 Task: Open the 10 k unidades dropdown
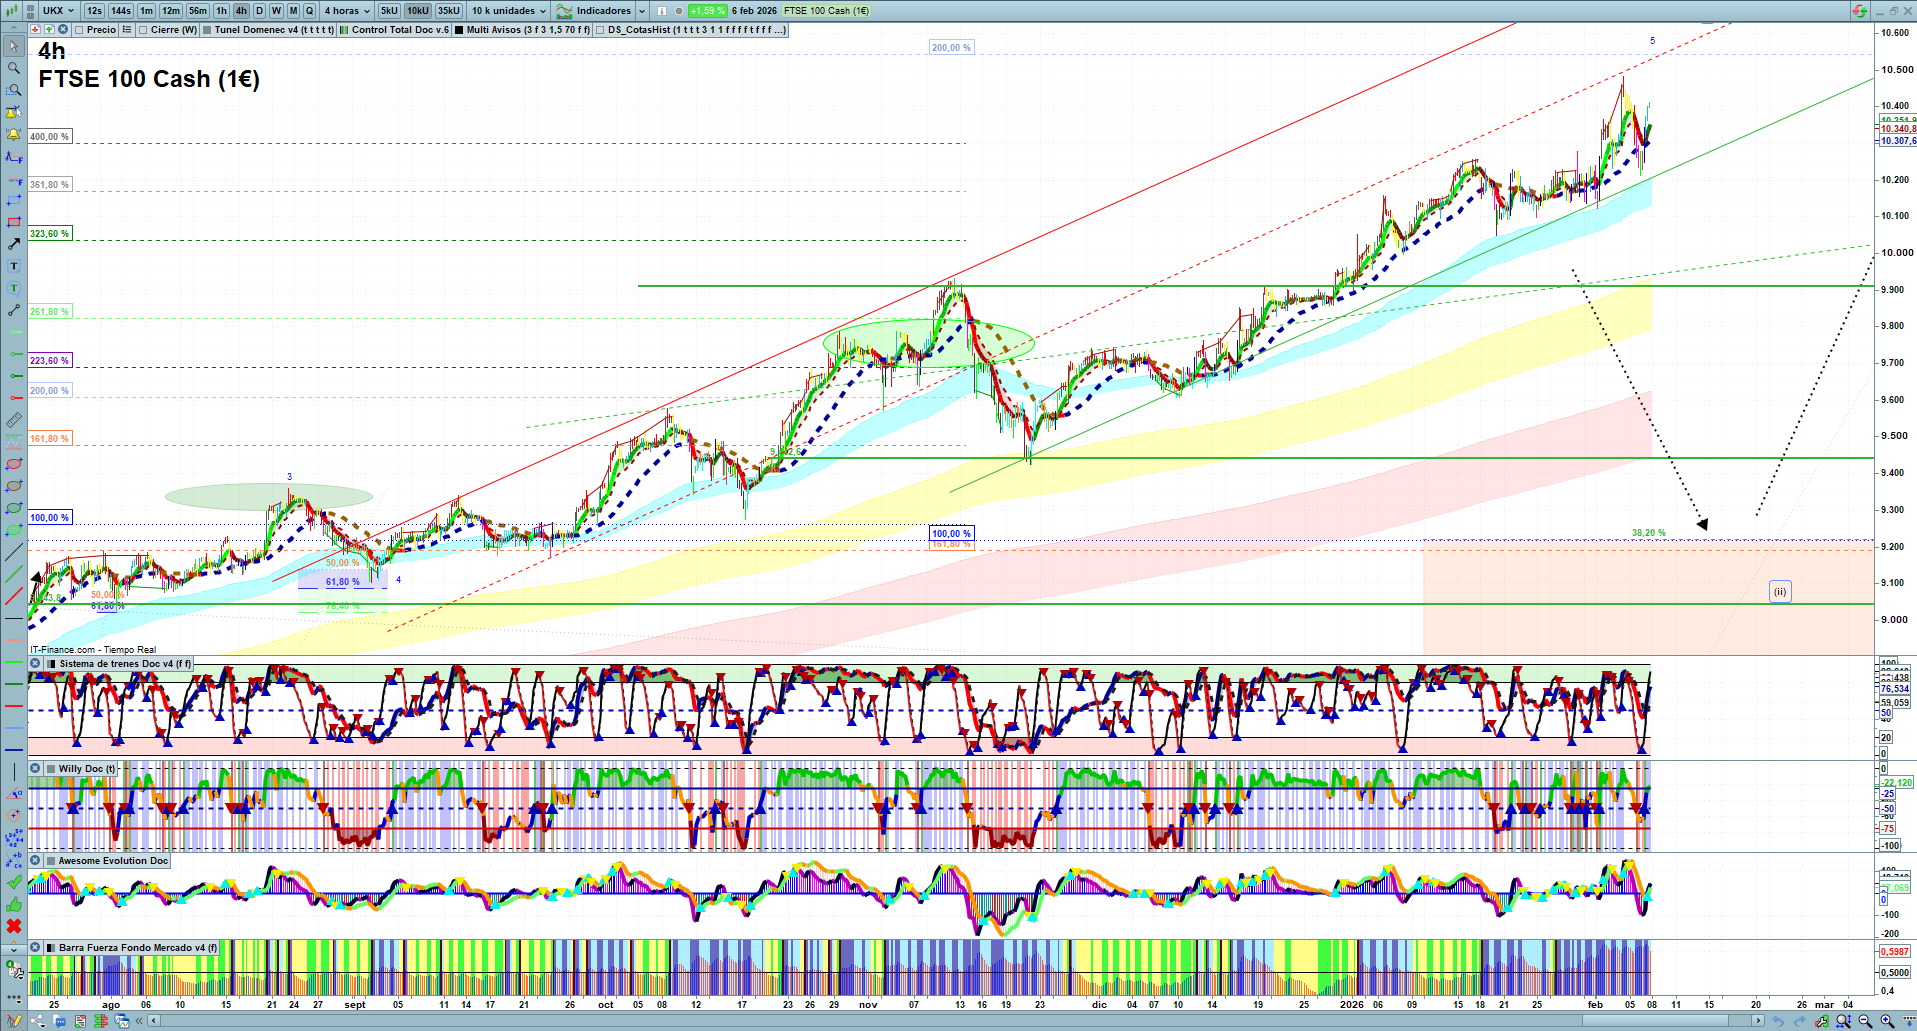pos(509,11)
